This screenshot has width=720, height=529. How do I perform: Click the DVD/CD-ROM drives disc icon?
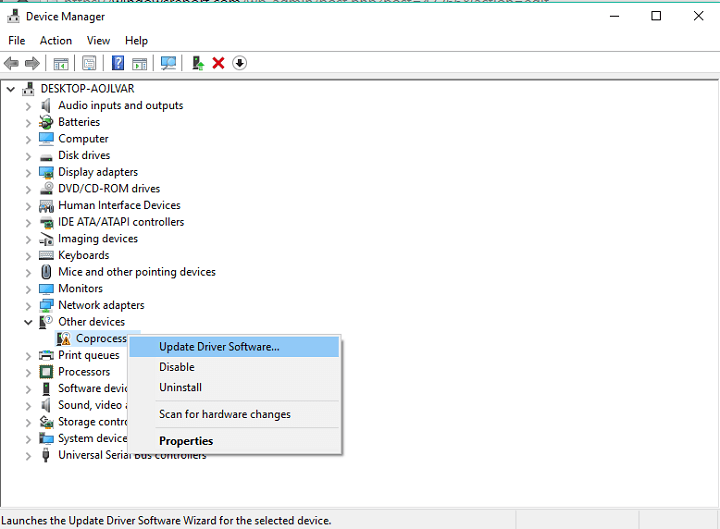click(46, 188)
